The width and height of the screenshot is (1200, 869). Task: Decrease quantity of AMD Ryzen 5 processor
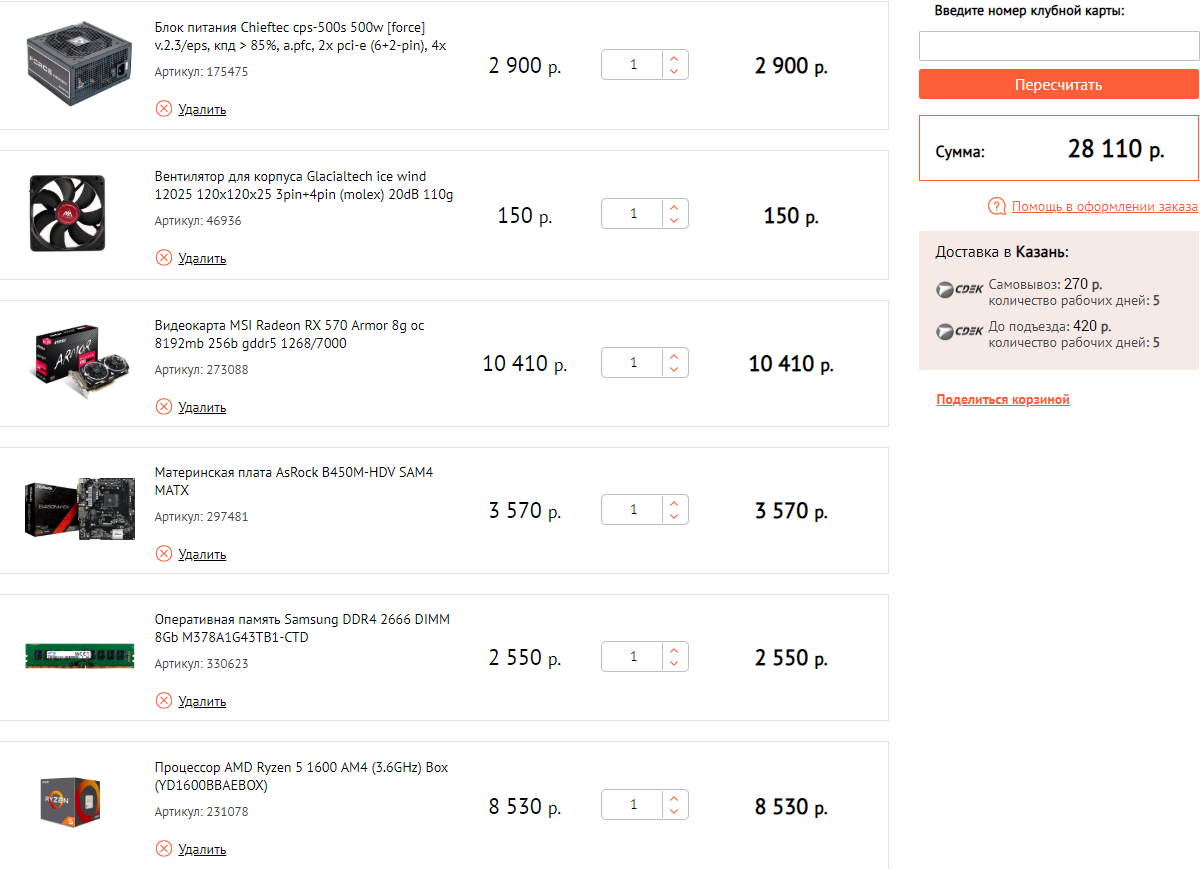point(674,812)
